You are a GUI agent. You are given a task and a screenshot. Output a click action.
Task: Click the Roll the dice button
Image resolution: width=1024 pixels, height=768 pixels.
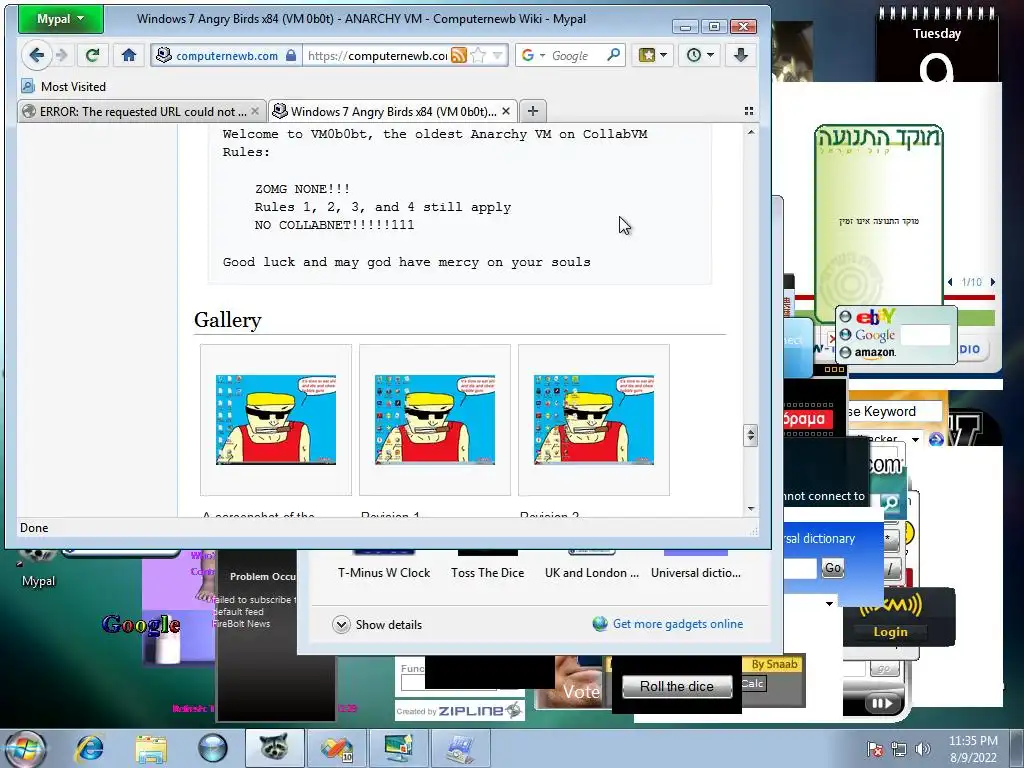[x=677, y=686]
